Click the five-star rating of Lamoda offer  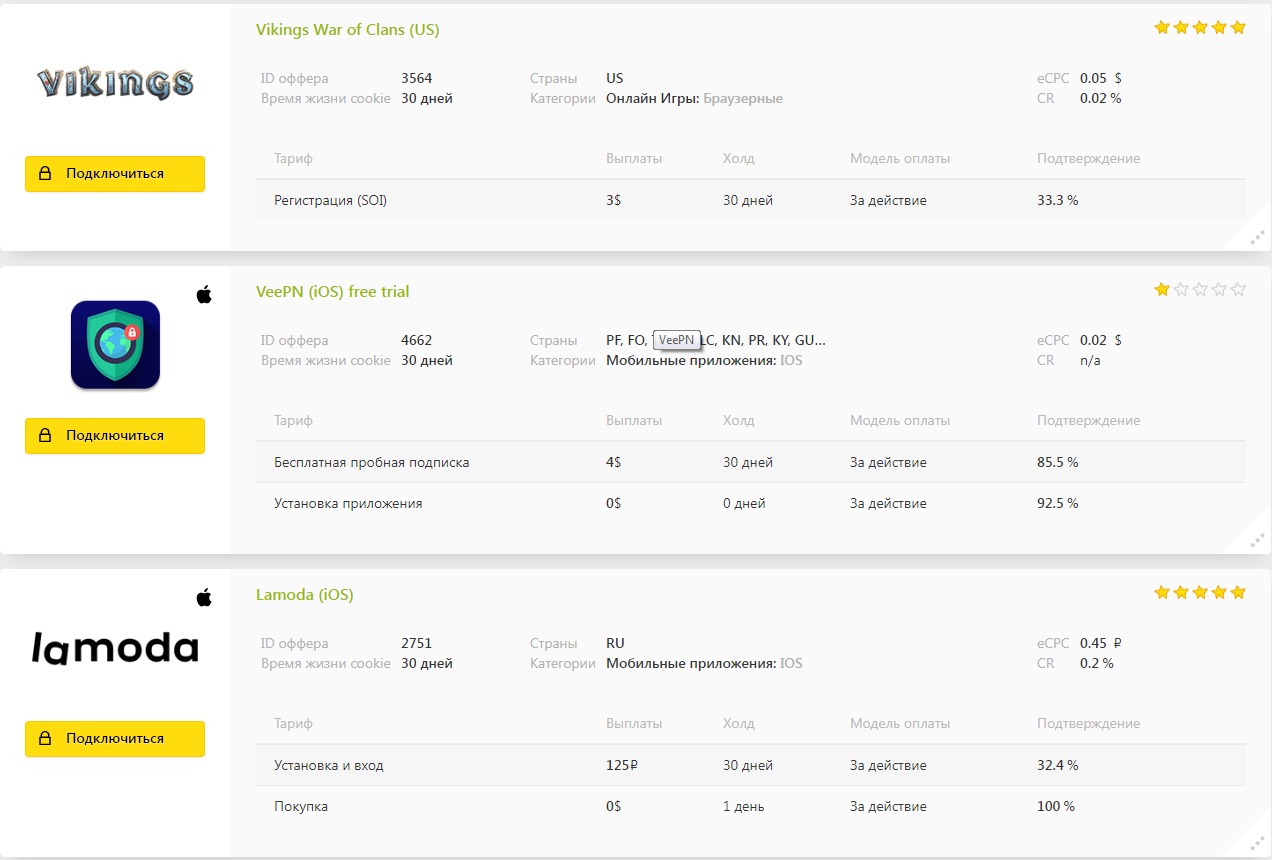(1199, 593)
